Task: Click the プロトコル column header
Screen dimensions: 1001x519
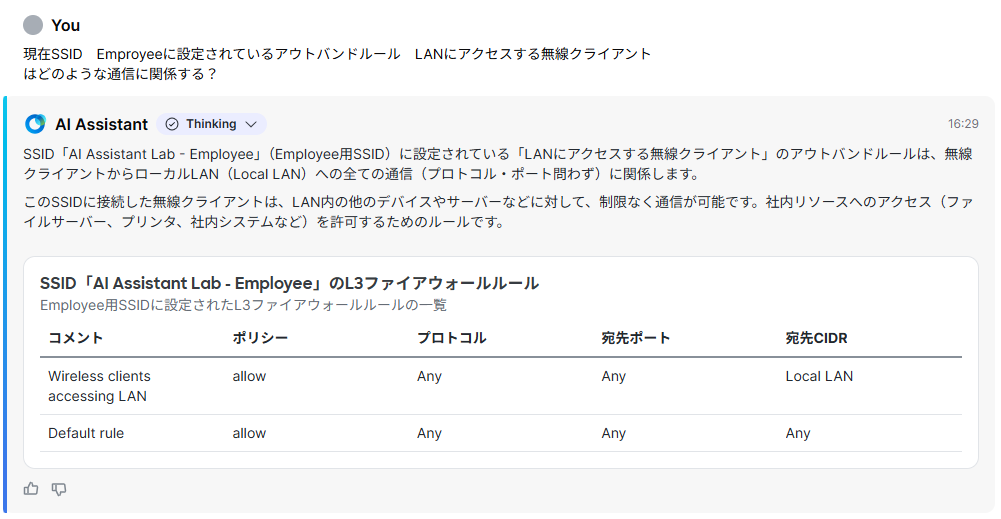Action: pyautogui.click(x=451, y=338)
